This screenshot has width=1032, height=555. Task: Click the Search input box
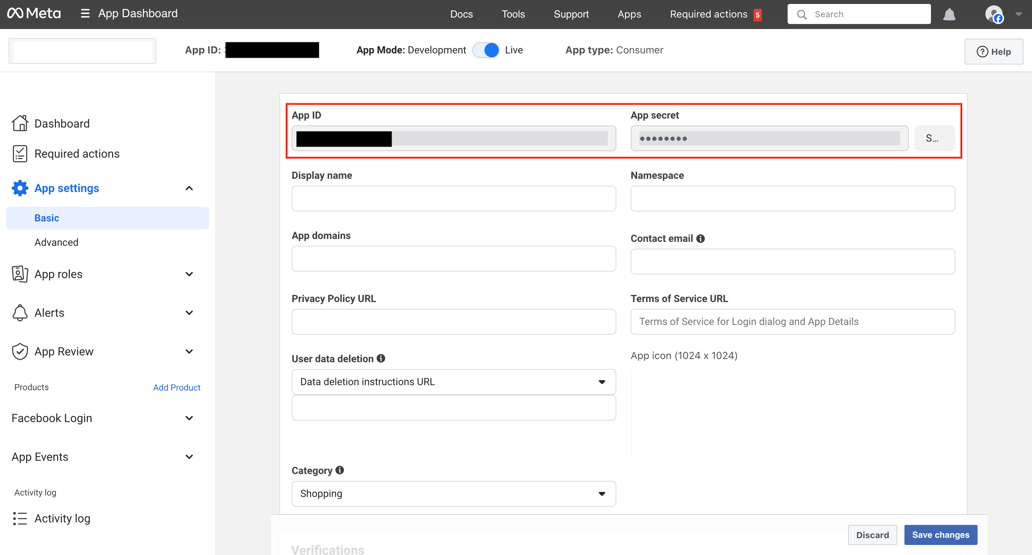pos(859,14)
